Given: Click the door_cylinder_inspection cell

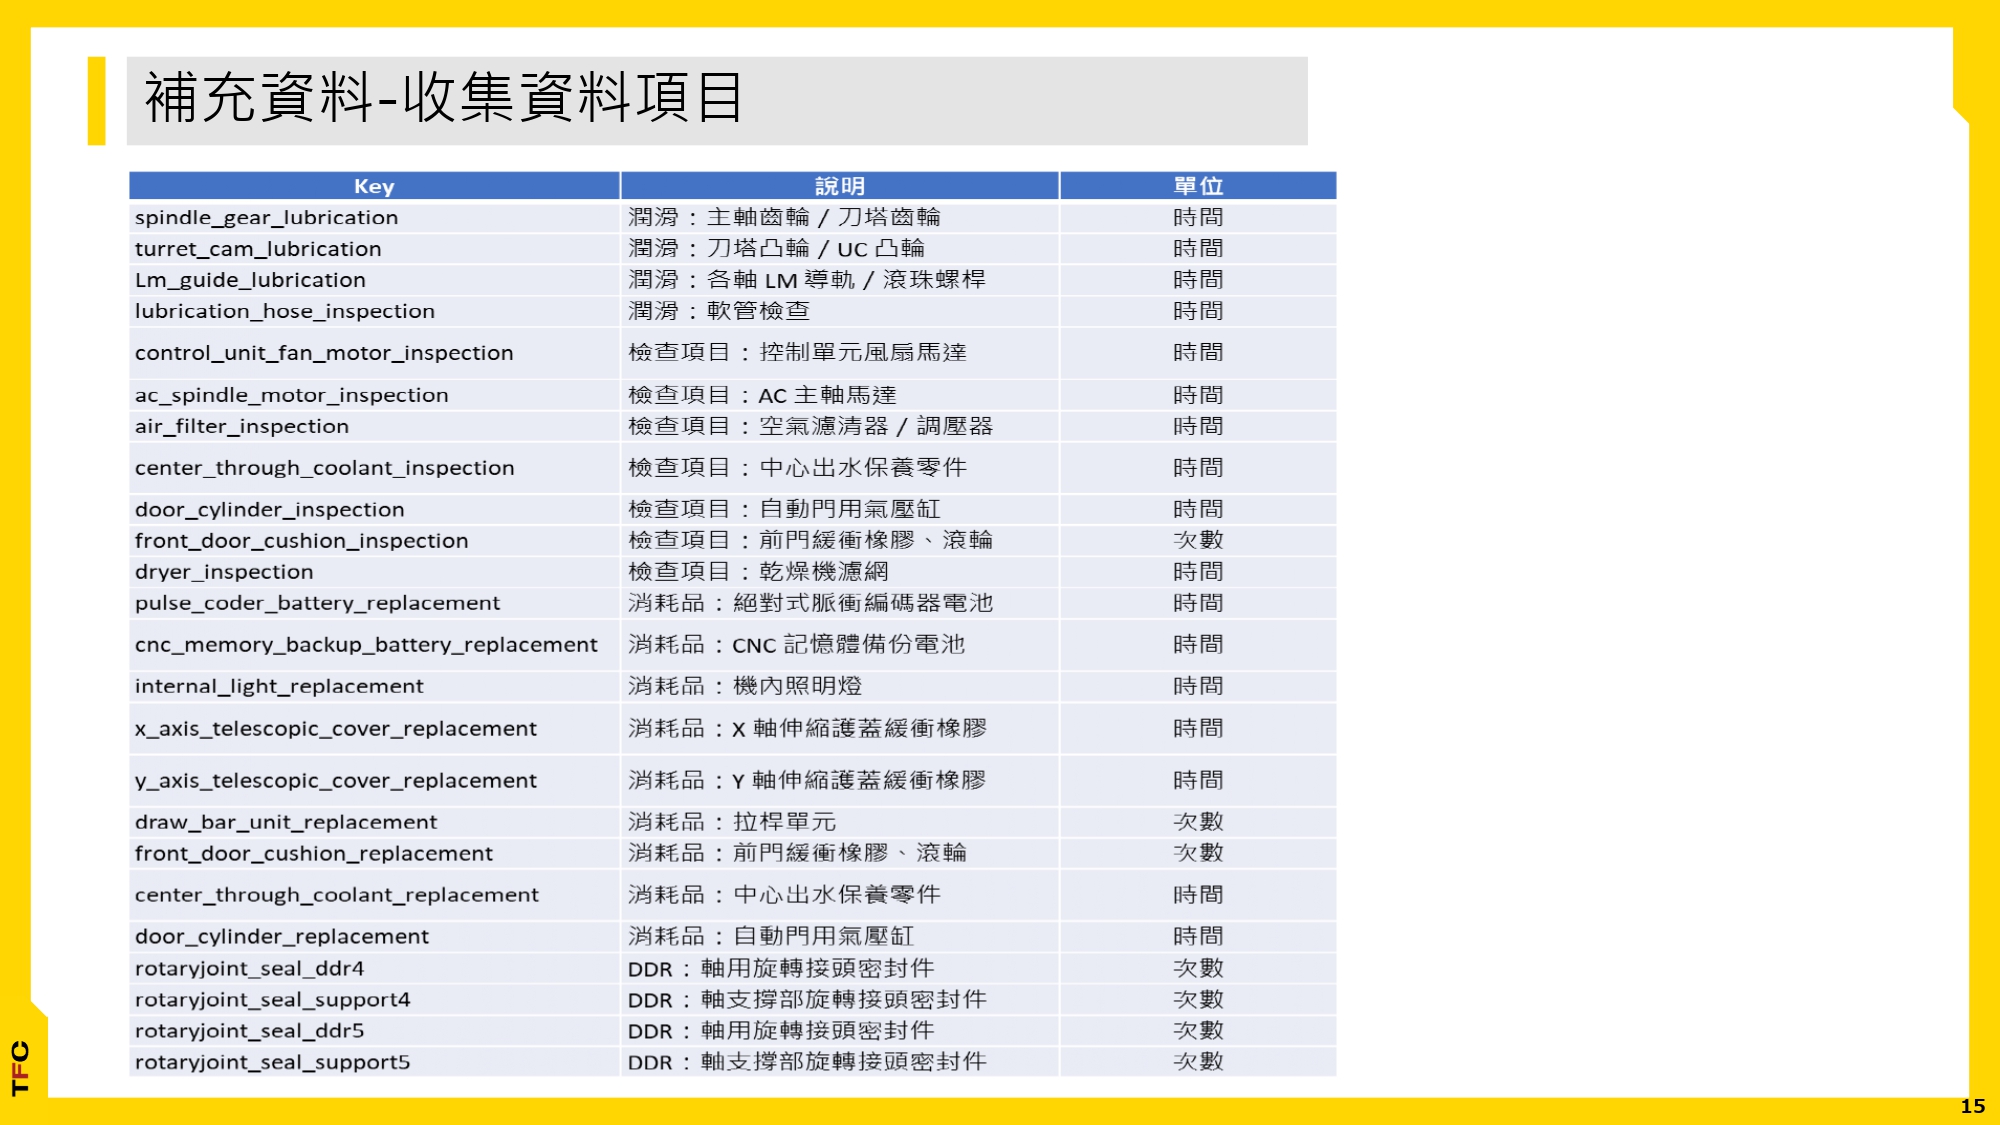Looking at the screenshot, I should click(x=374, y=509).
